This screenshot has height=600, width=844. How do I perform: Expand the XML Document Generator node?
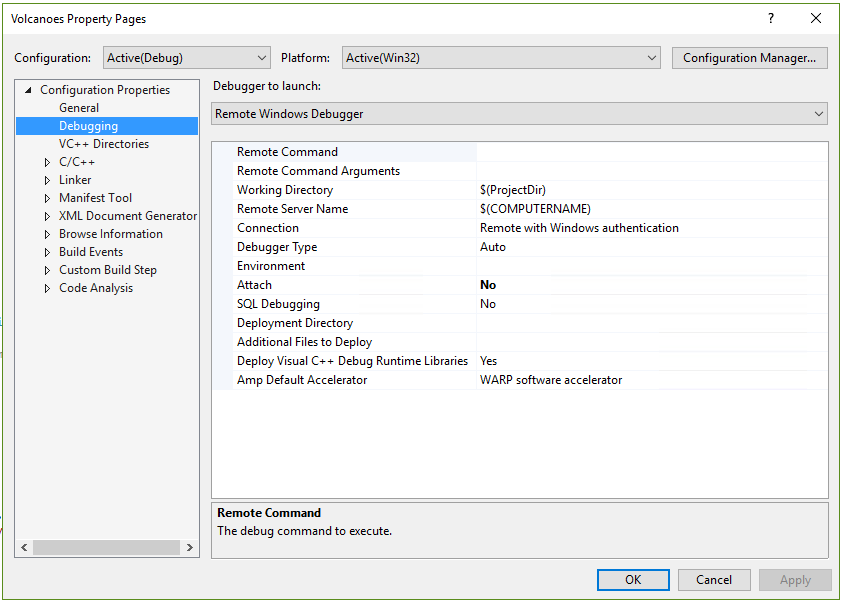[46, 215]
